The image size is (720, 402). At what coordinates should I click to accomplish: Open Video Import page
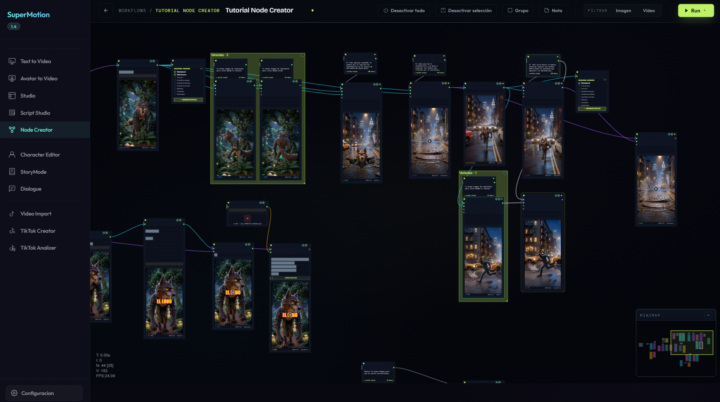coord(36,214)
